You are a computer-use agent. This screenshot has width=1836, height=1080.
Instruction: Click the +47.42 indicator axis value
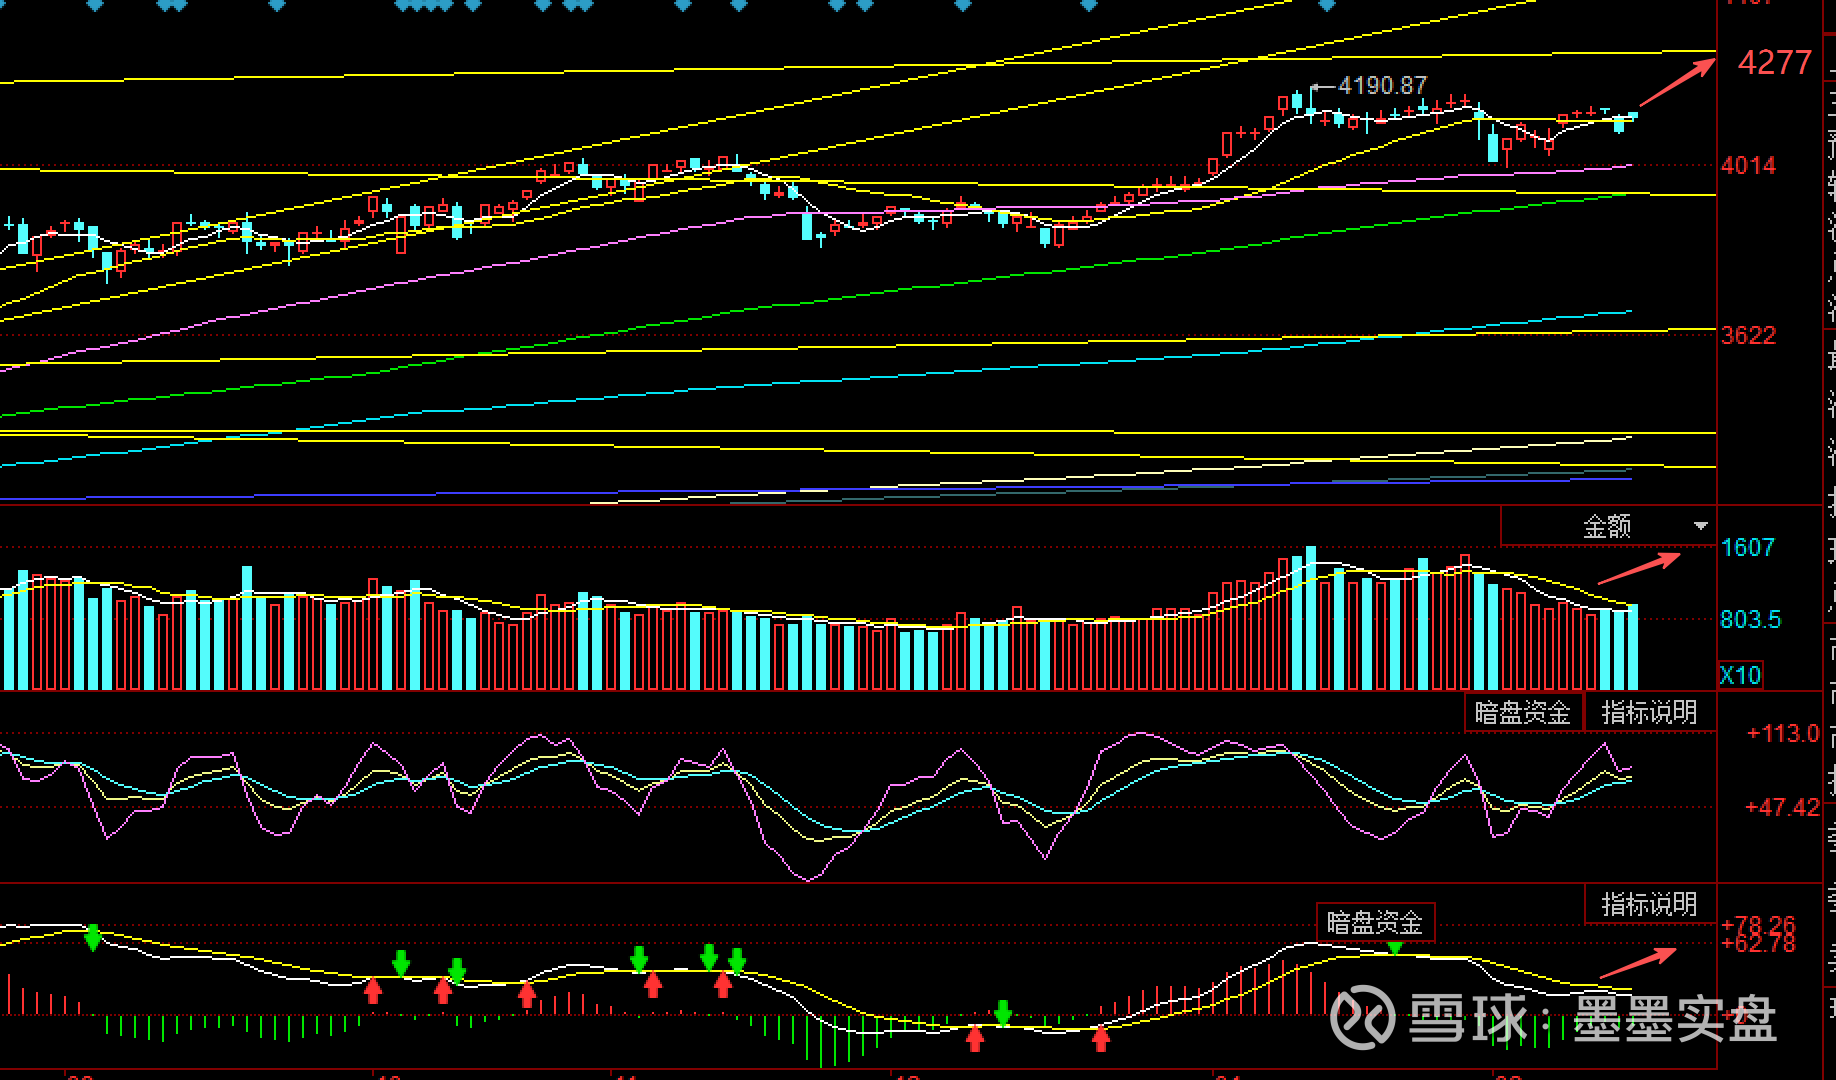click(1783, 807)
